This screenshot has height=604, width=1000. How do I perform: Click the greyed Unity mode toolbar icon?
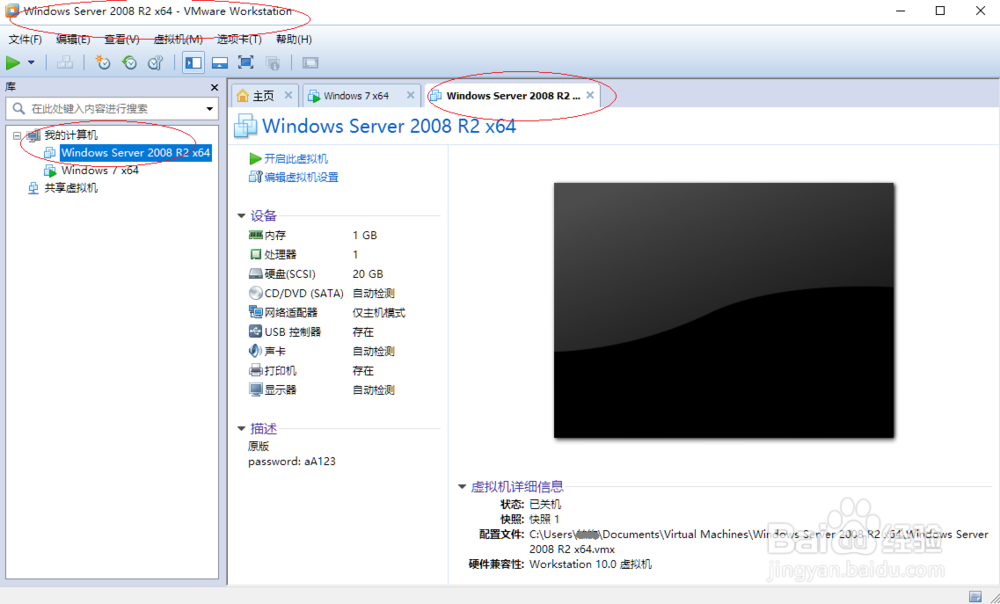pyautogui.click(x=272, y=63)
